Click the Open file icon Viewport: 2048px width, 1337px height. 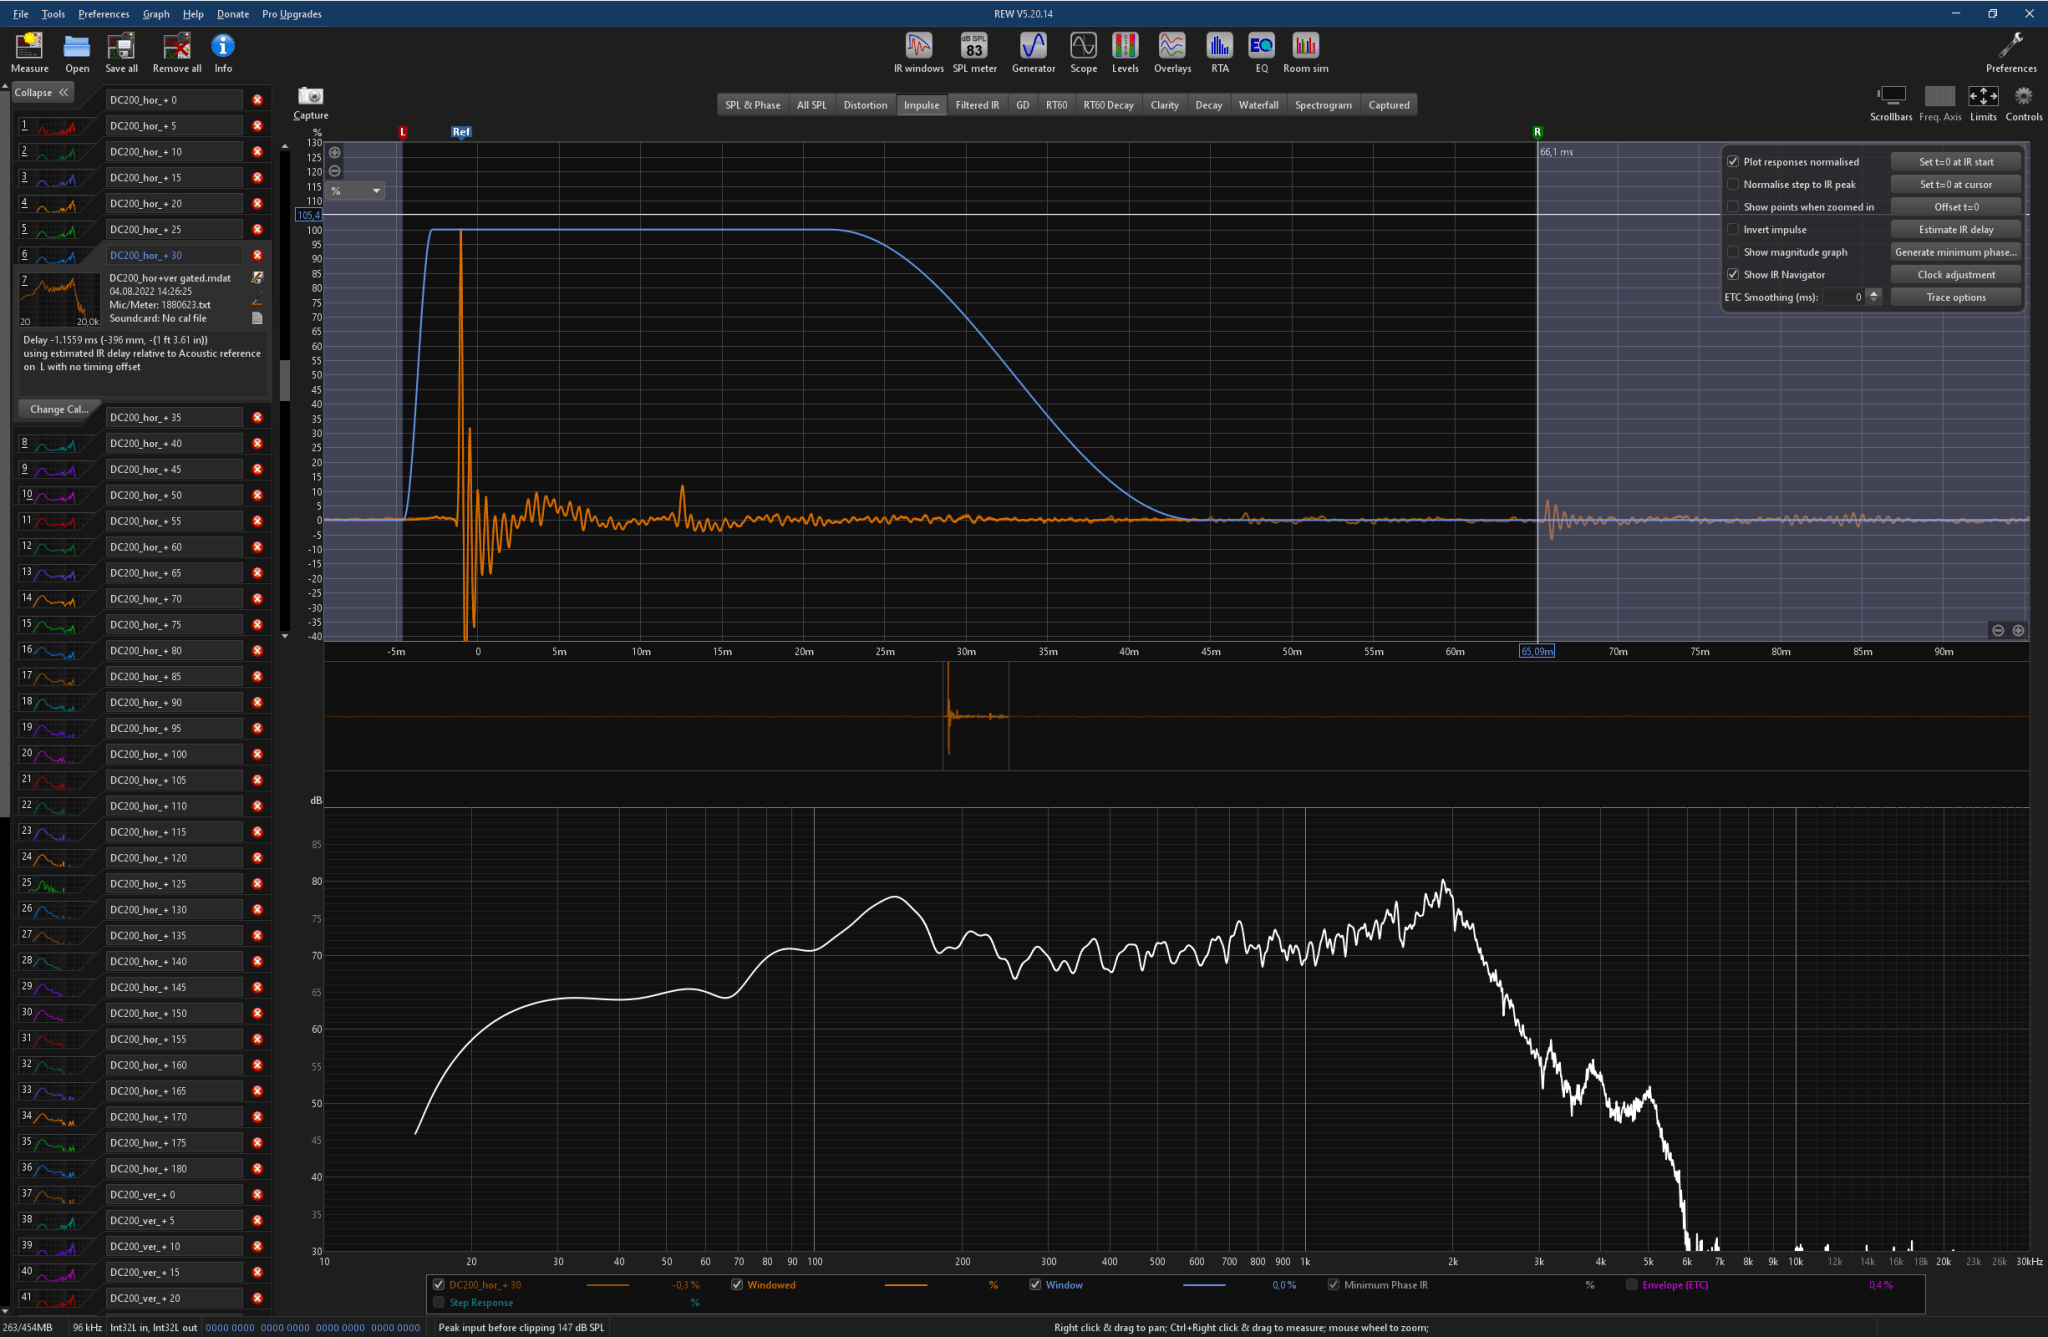pos(77,52)
